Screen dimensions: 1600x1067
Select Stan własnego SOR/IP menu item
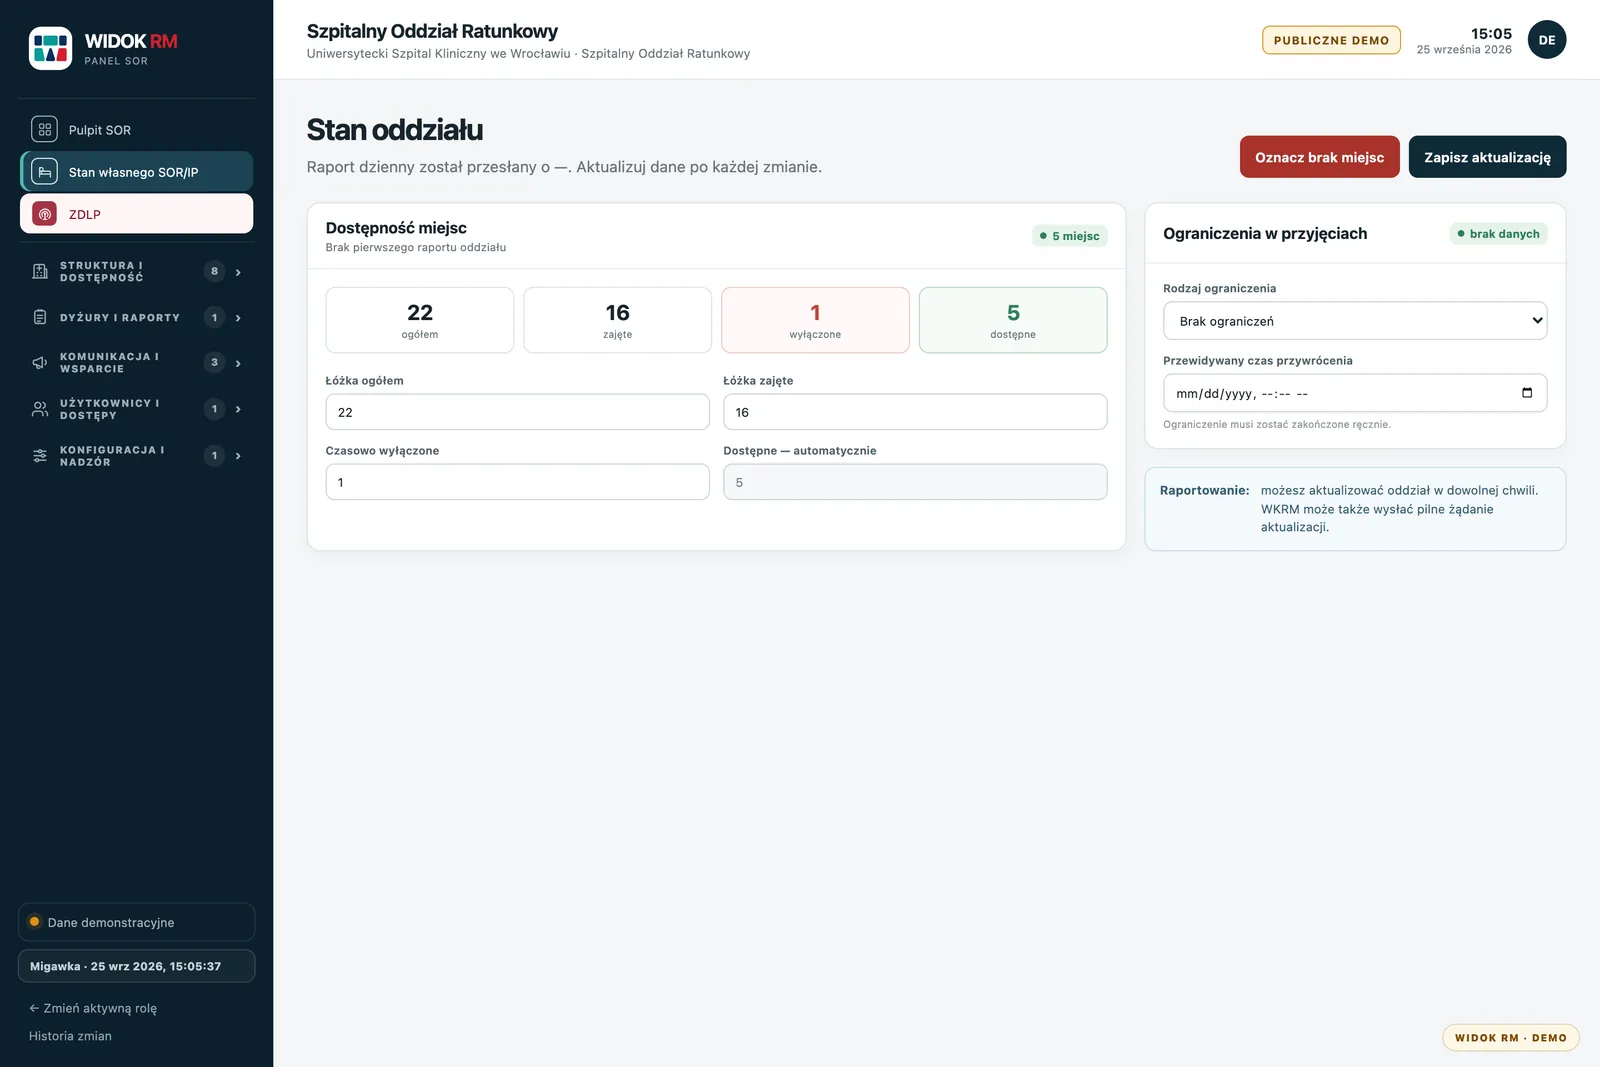click(136, 172)
